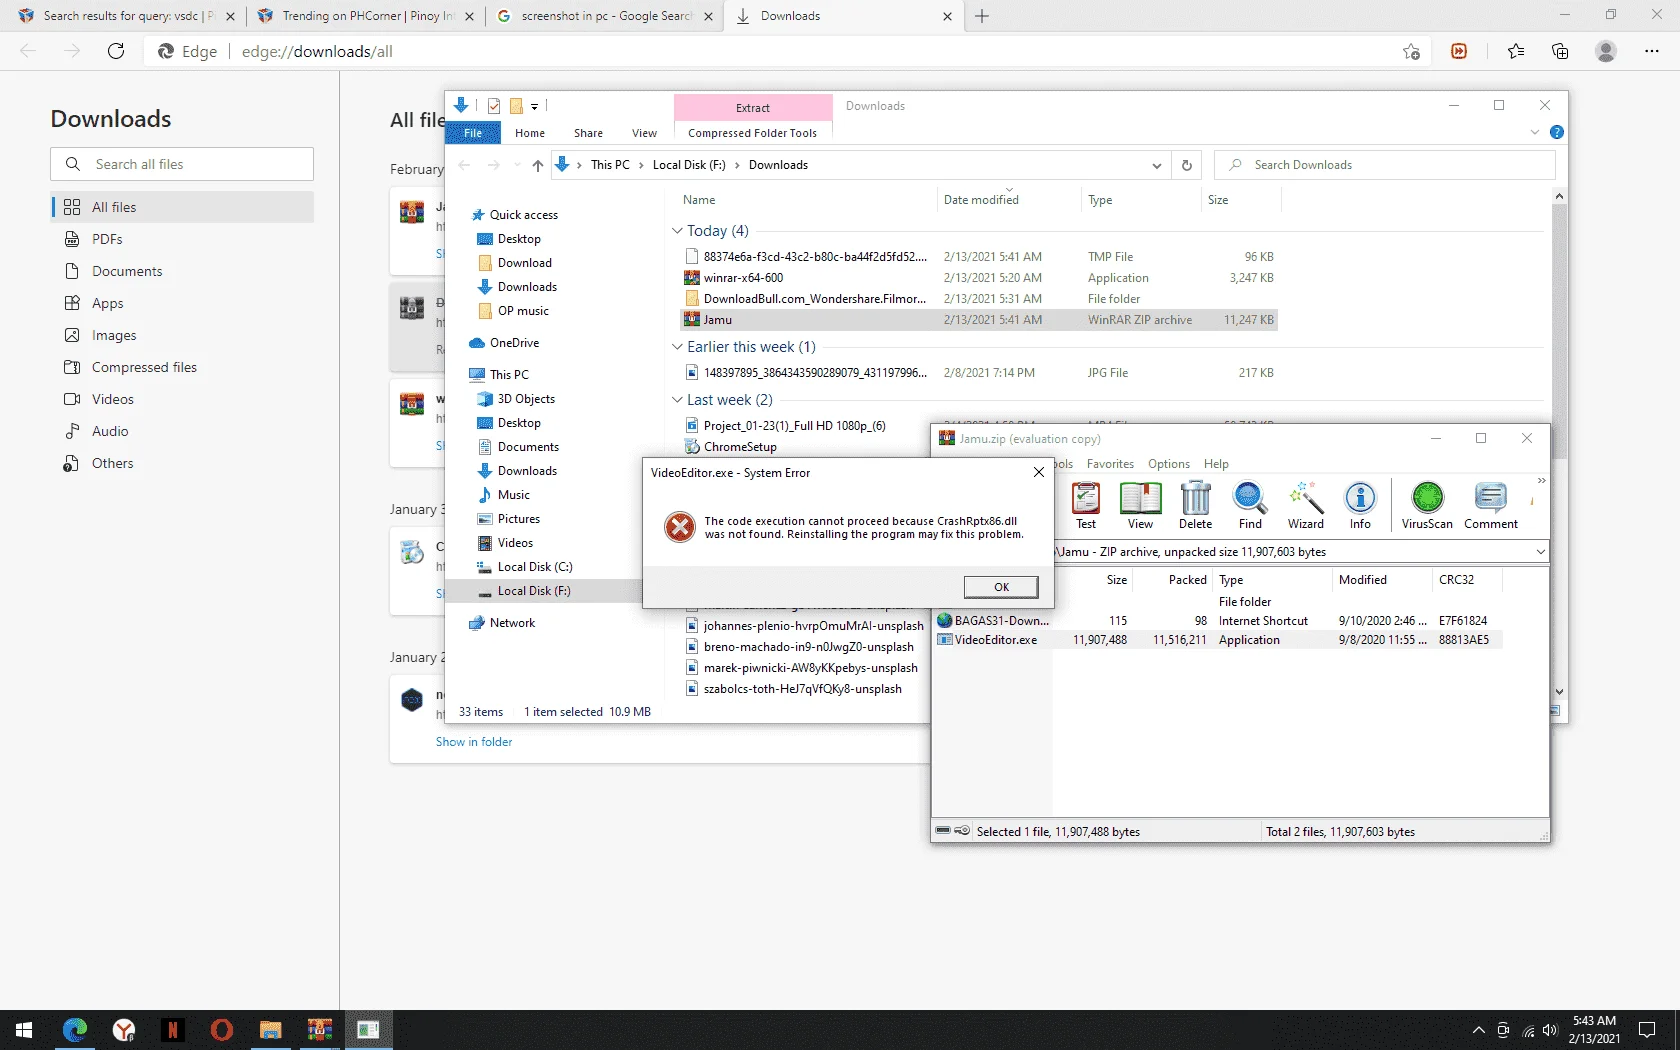Go up one folder in Explorer
Screen dimensions: 1680x1050
click(538, 165)
